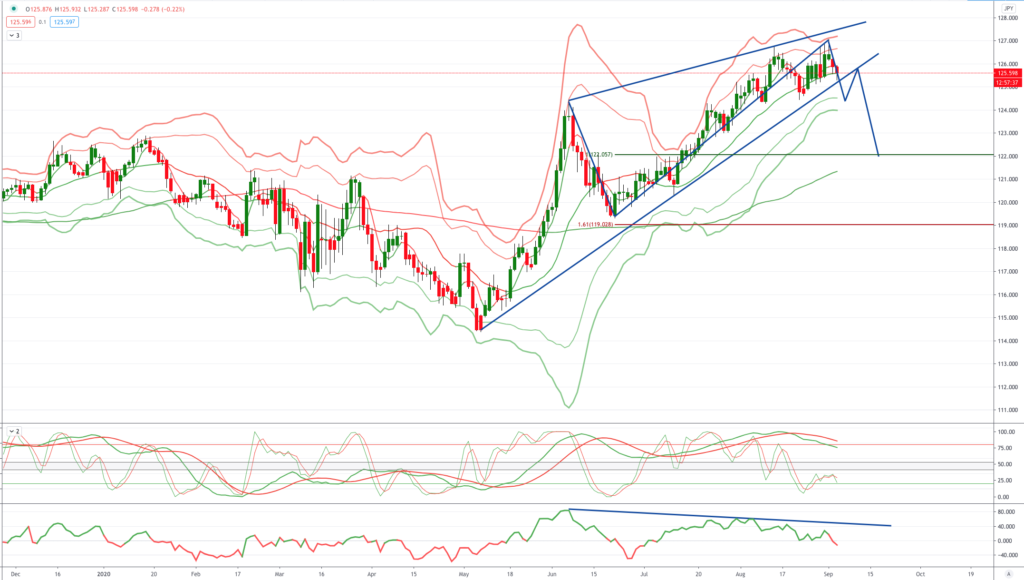
Task: Click the 0.1 spread value
Action: [42, 22]
